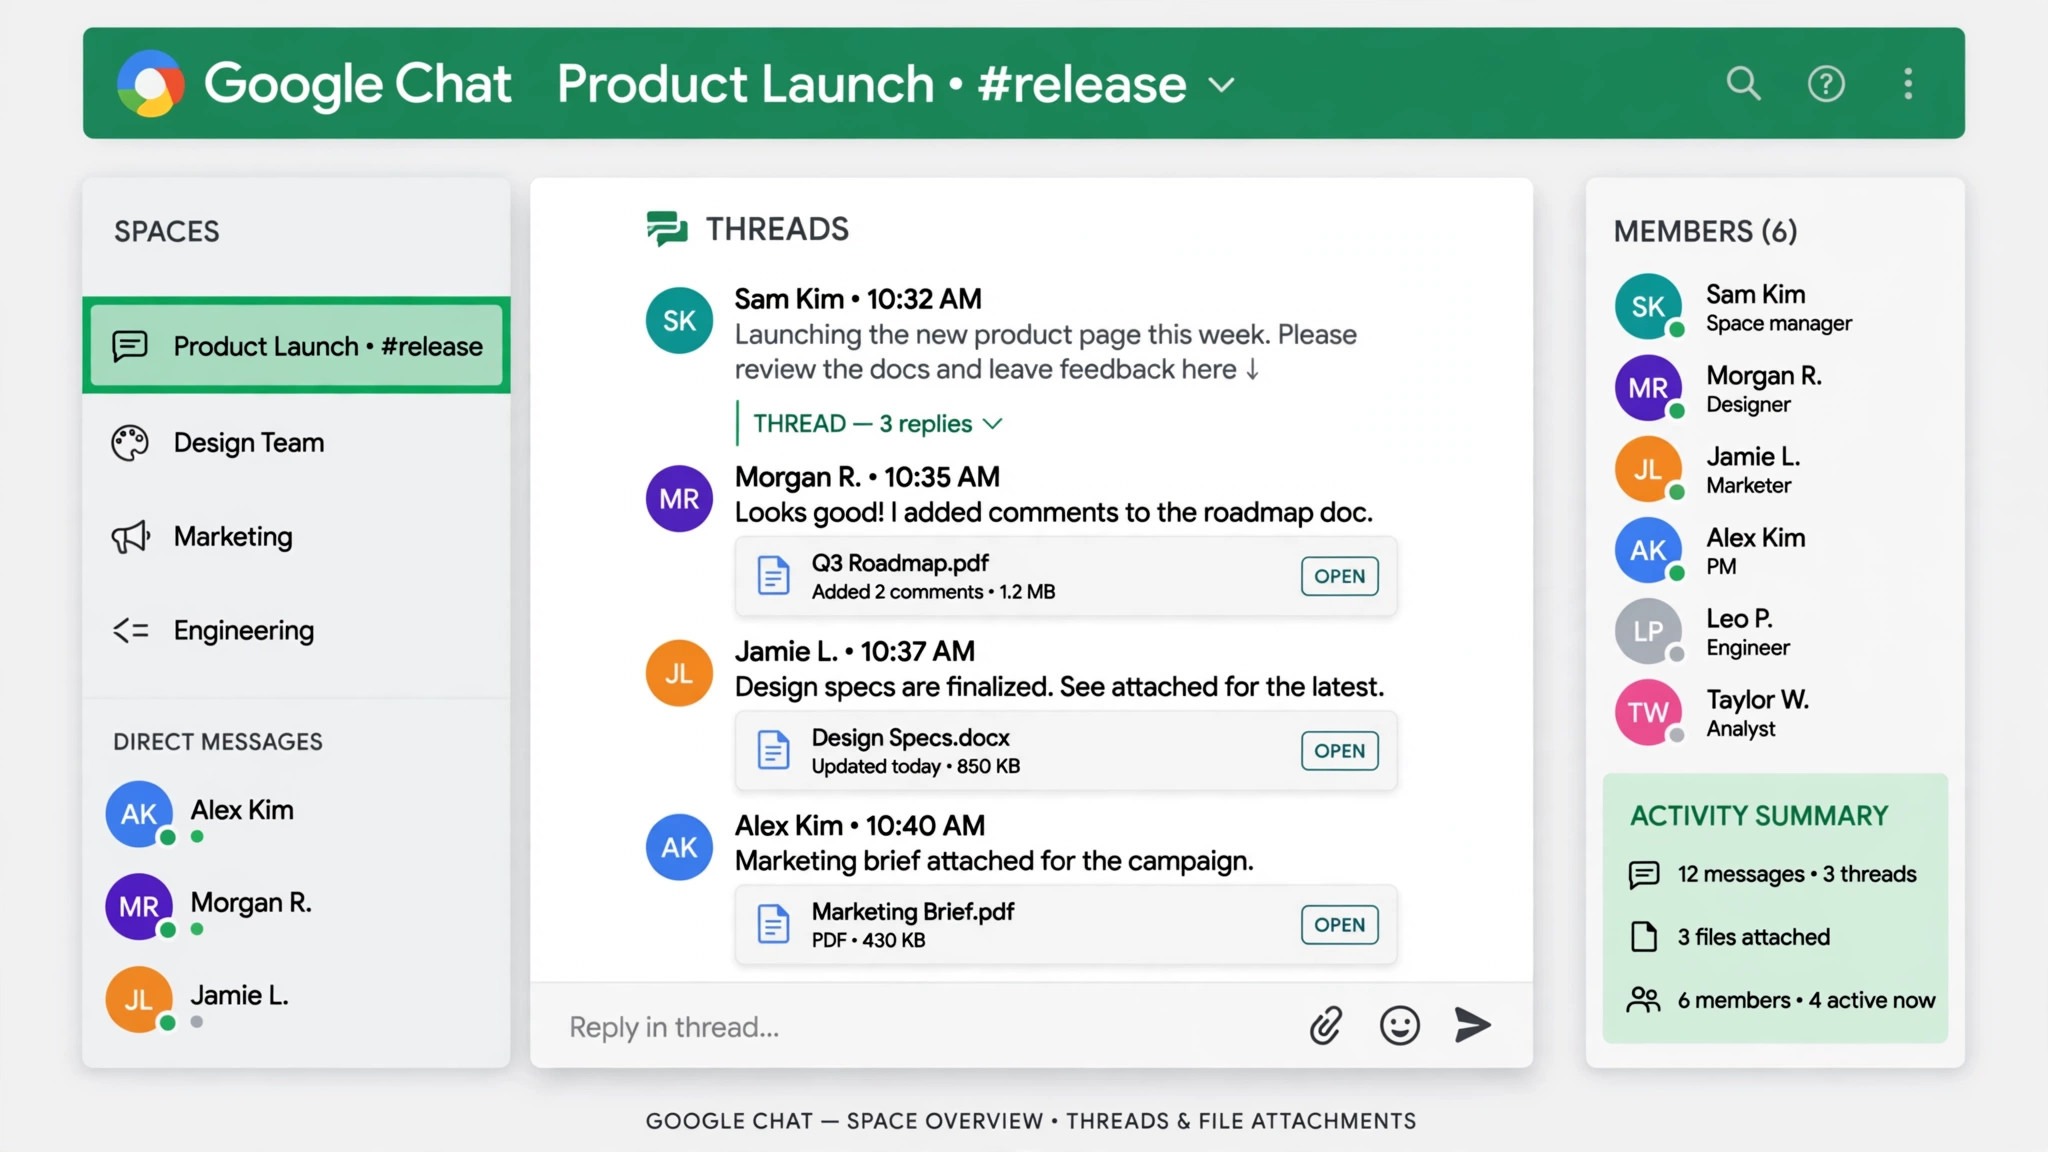Click the messages icon in Activity Summary
The height and width of the screenshot is (1152, 2048).
tap(1644, 875)
